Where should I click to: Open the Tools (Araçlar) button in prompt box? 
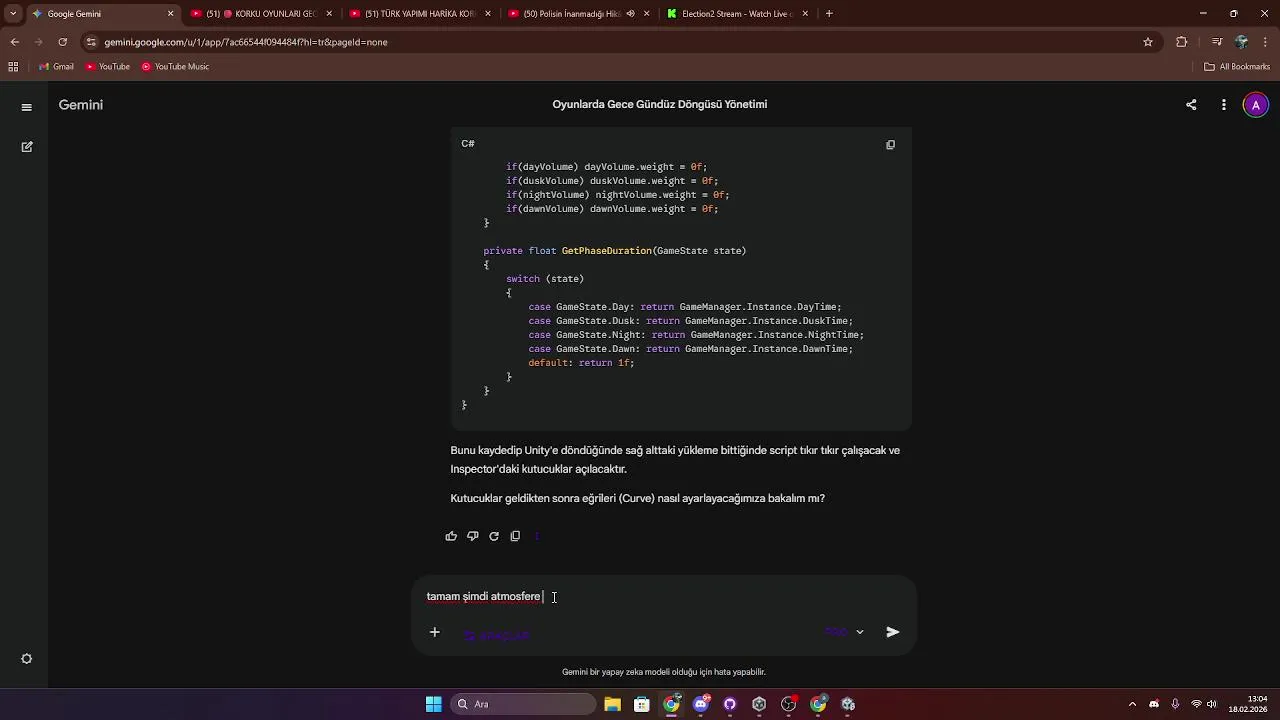pos(496,634)
